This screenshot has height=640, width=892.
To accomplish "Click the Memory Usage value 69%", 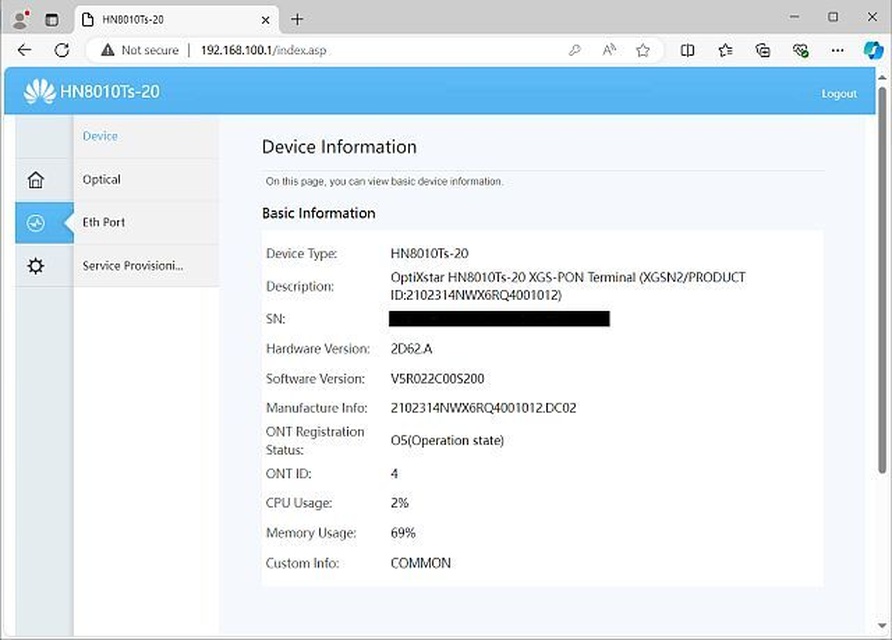I will [403, 534].
